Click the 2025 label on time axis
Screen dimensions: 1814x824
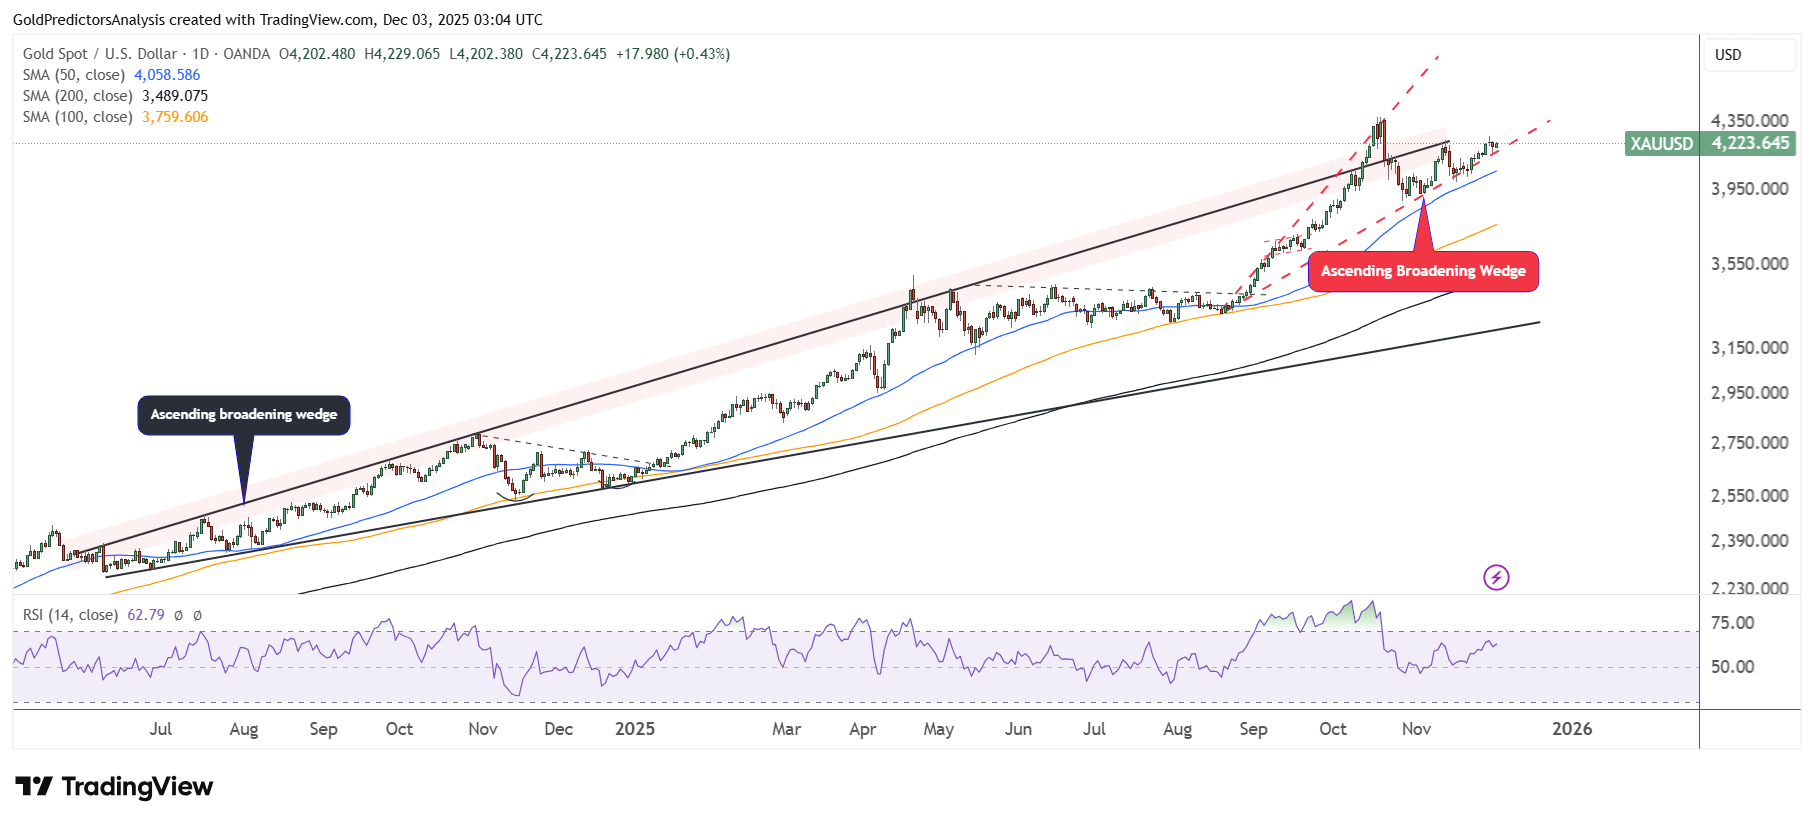pyautogui.click(x=635, y=729)
